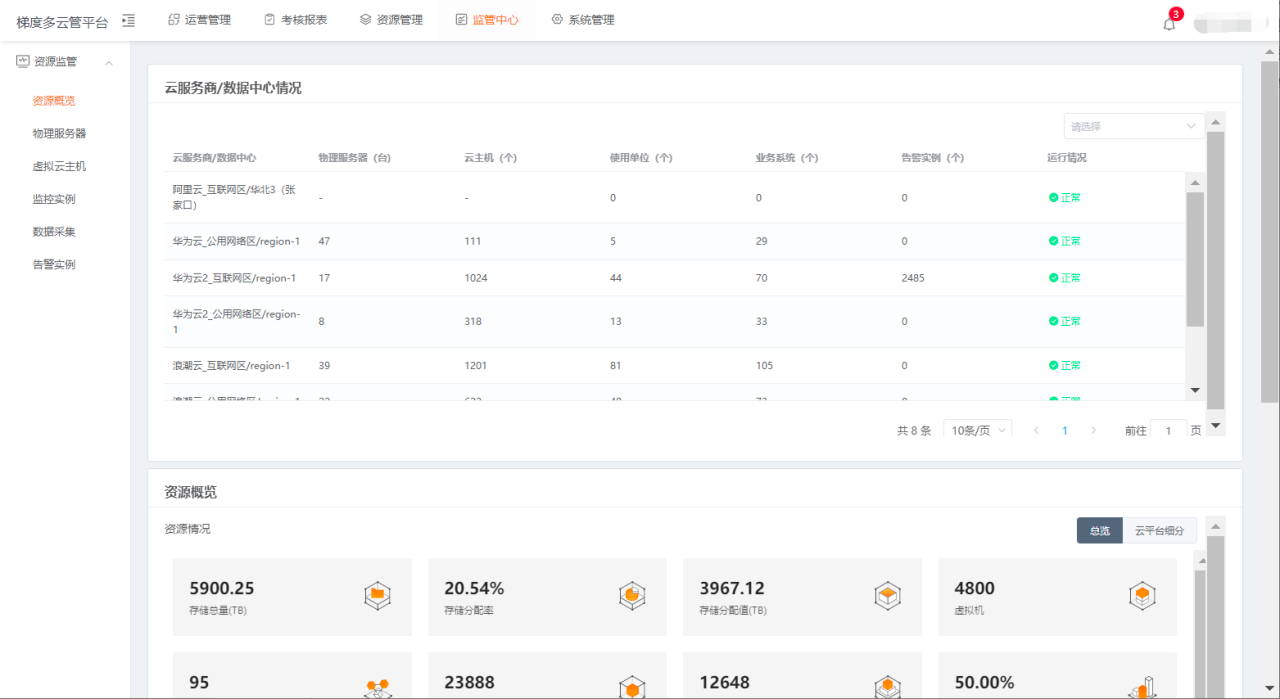The image size is (1280, 699).
Task: Click the 云服务商 panel scrollbar up arrow
Action: click(1216, 122)
